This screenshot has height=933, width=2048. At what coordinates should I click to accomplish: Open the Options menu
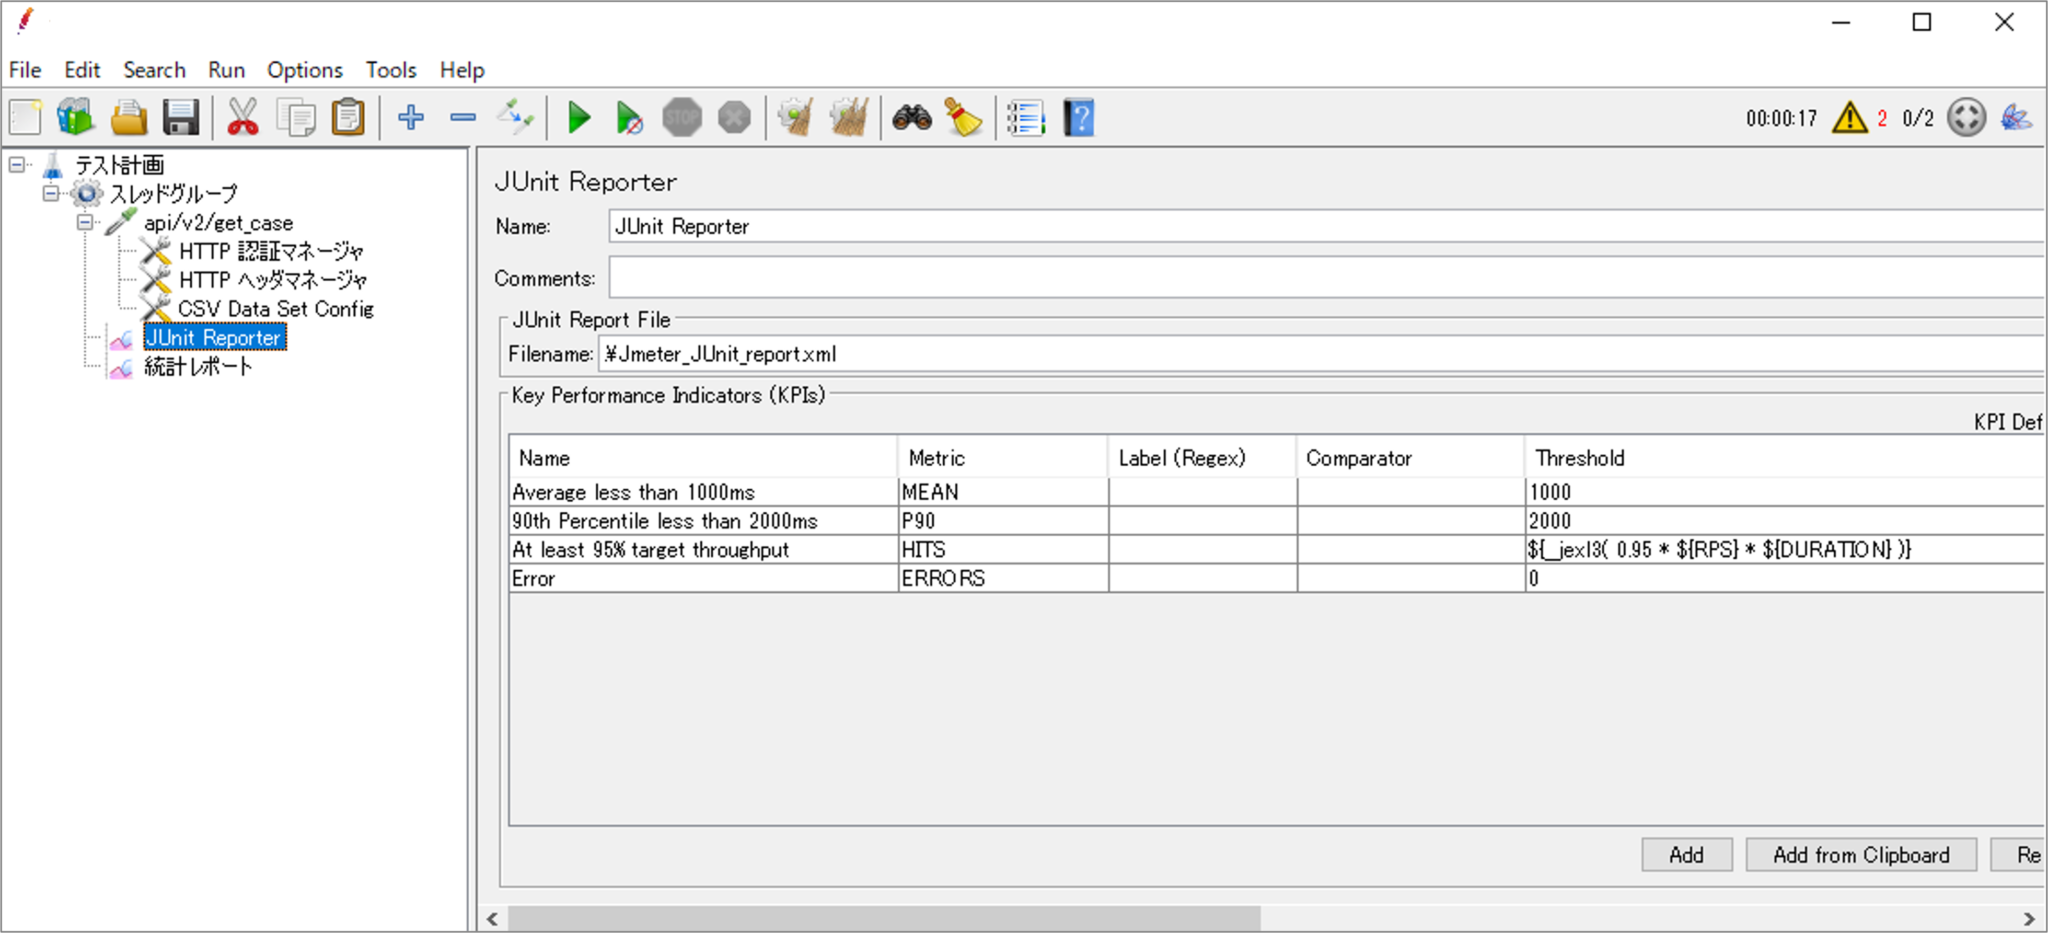[x=304, y=70]
